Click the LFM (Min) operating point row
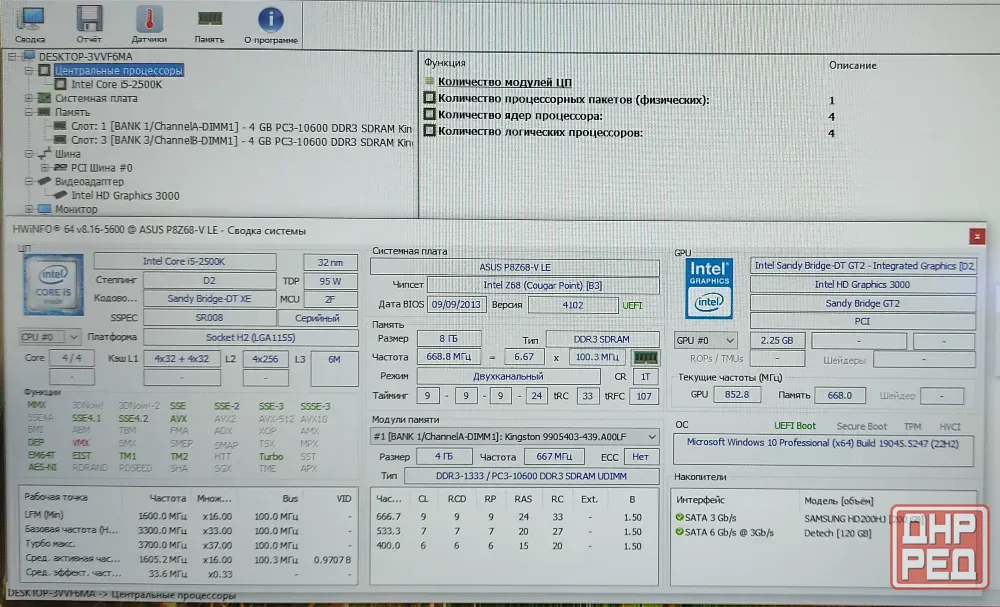 coord(188,516)
